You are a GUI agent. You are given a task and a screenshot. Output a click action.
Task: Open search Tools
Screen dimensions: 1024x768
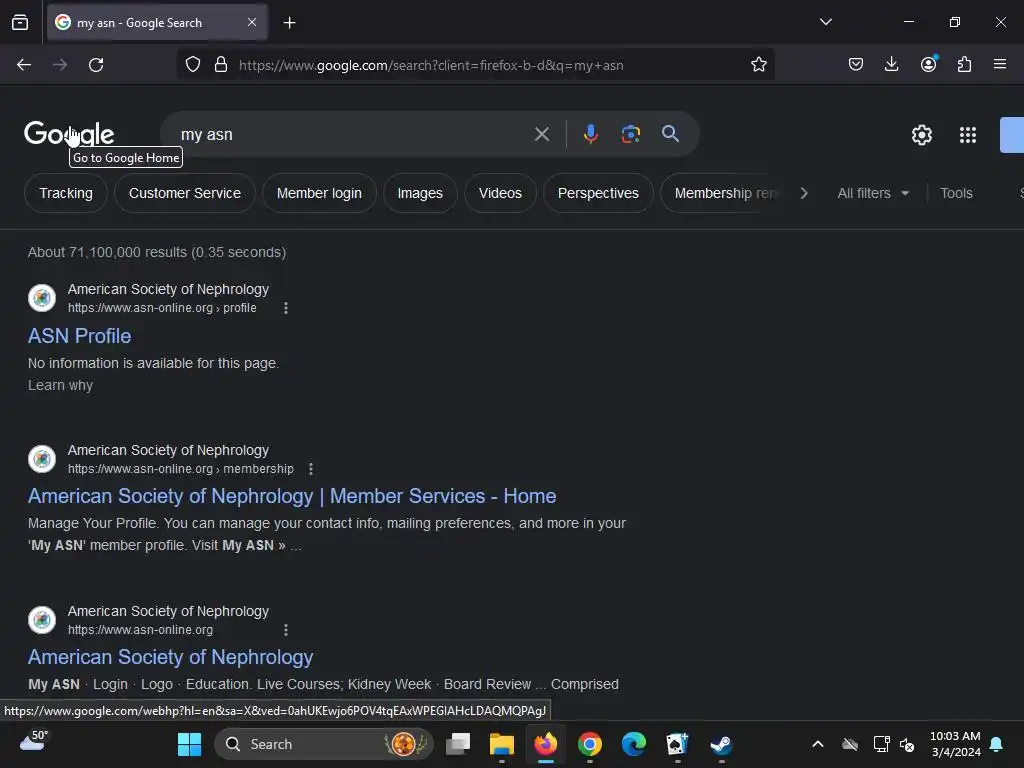pos(956,193)
